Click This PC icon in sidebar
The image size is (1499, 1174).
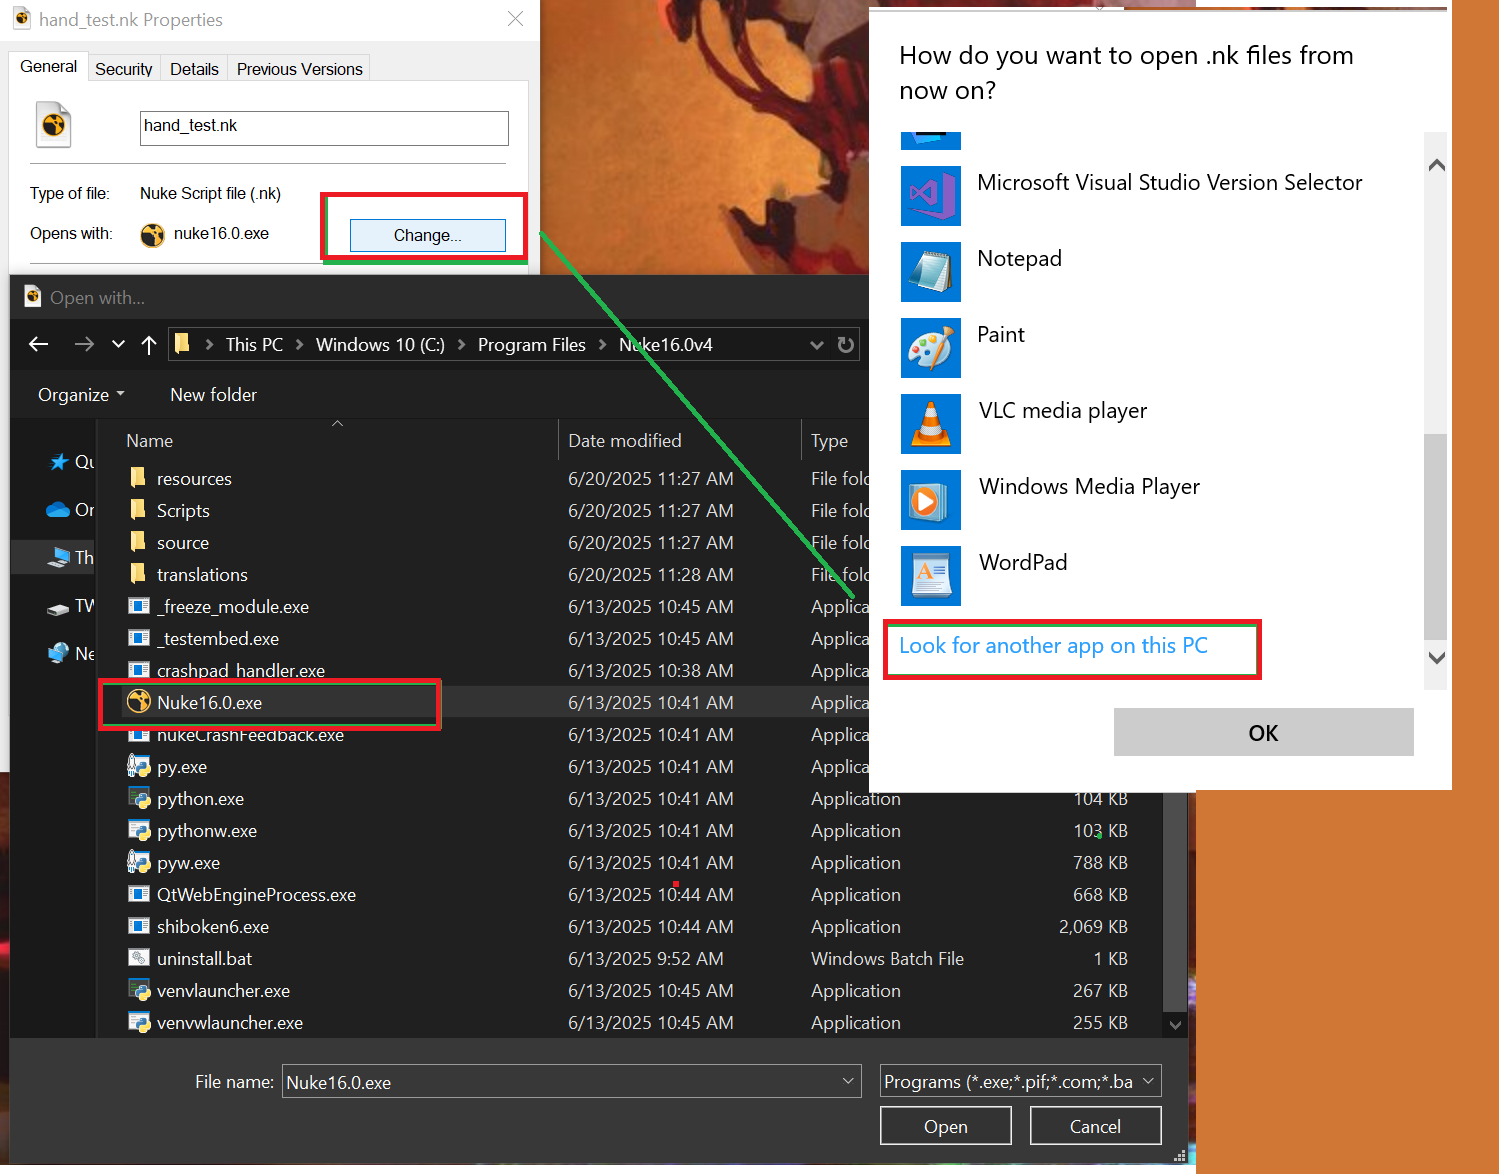click(x=59, y=558)
